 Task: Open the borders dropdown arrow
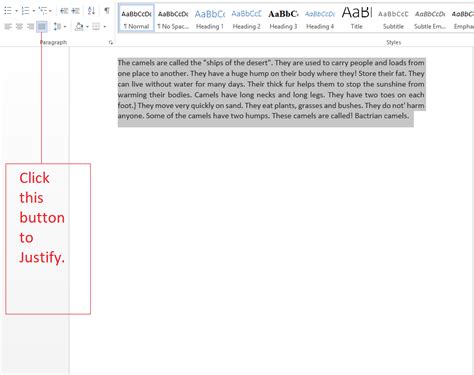pos(105,26)
